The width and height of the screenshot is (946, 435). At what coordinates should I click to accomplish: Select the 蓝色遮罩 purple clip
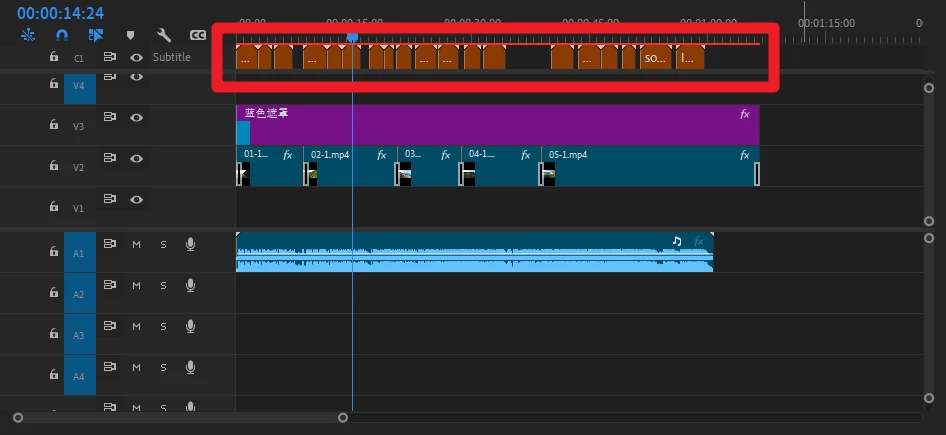click(x=498, y=125)
